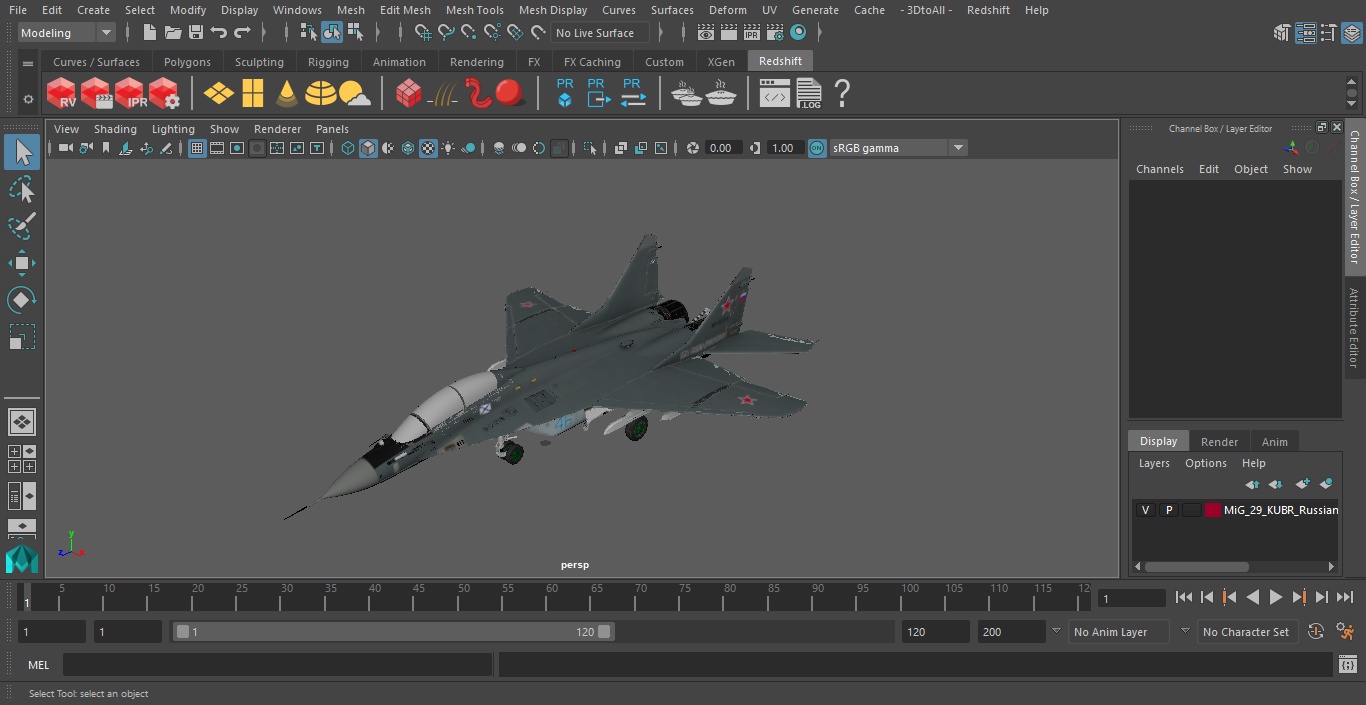
Task: Switch to the Polygons shelf tab
Action: pyautogui.click(x=187, y=62)
